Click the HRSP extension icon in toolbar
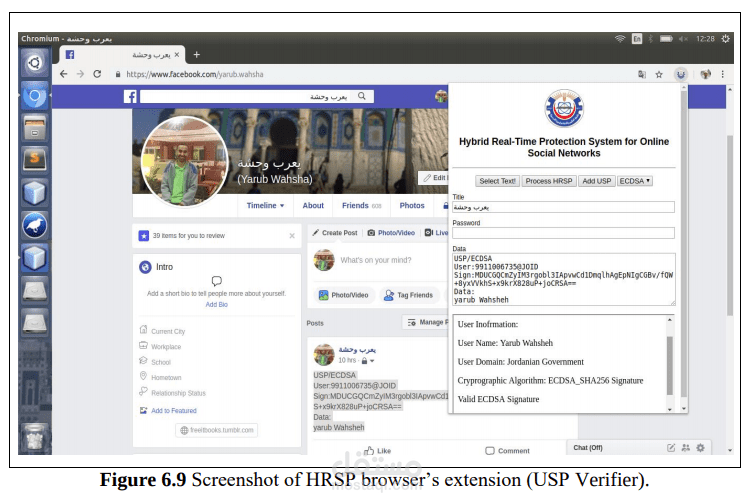 point(681,75)
